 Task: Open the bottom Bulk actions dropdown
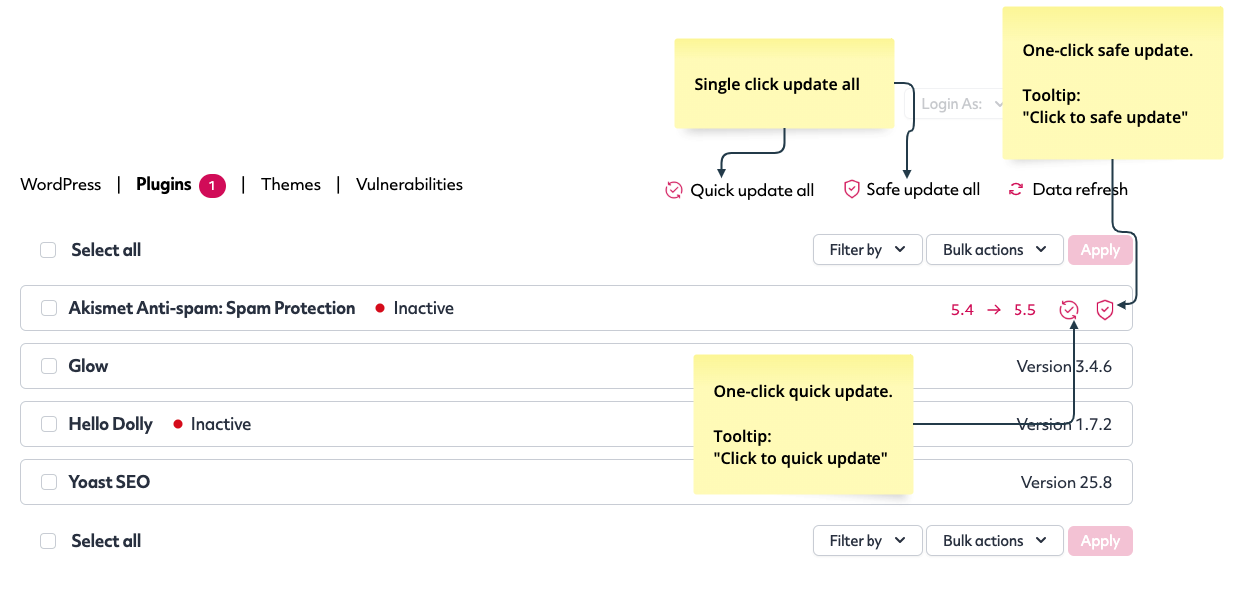pyautogui.click(x=995, y=541)
